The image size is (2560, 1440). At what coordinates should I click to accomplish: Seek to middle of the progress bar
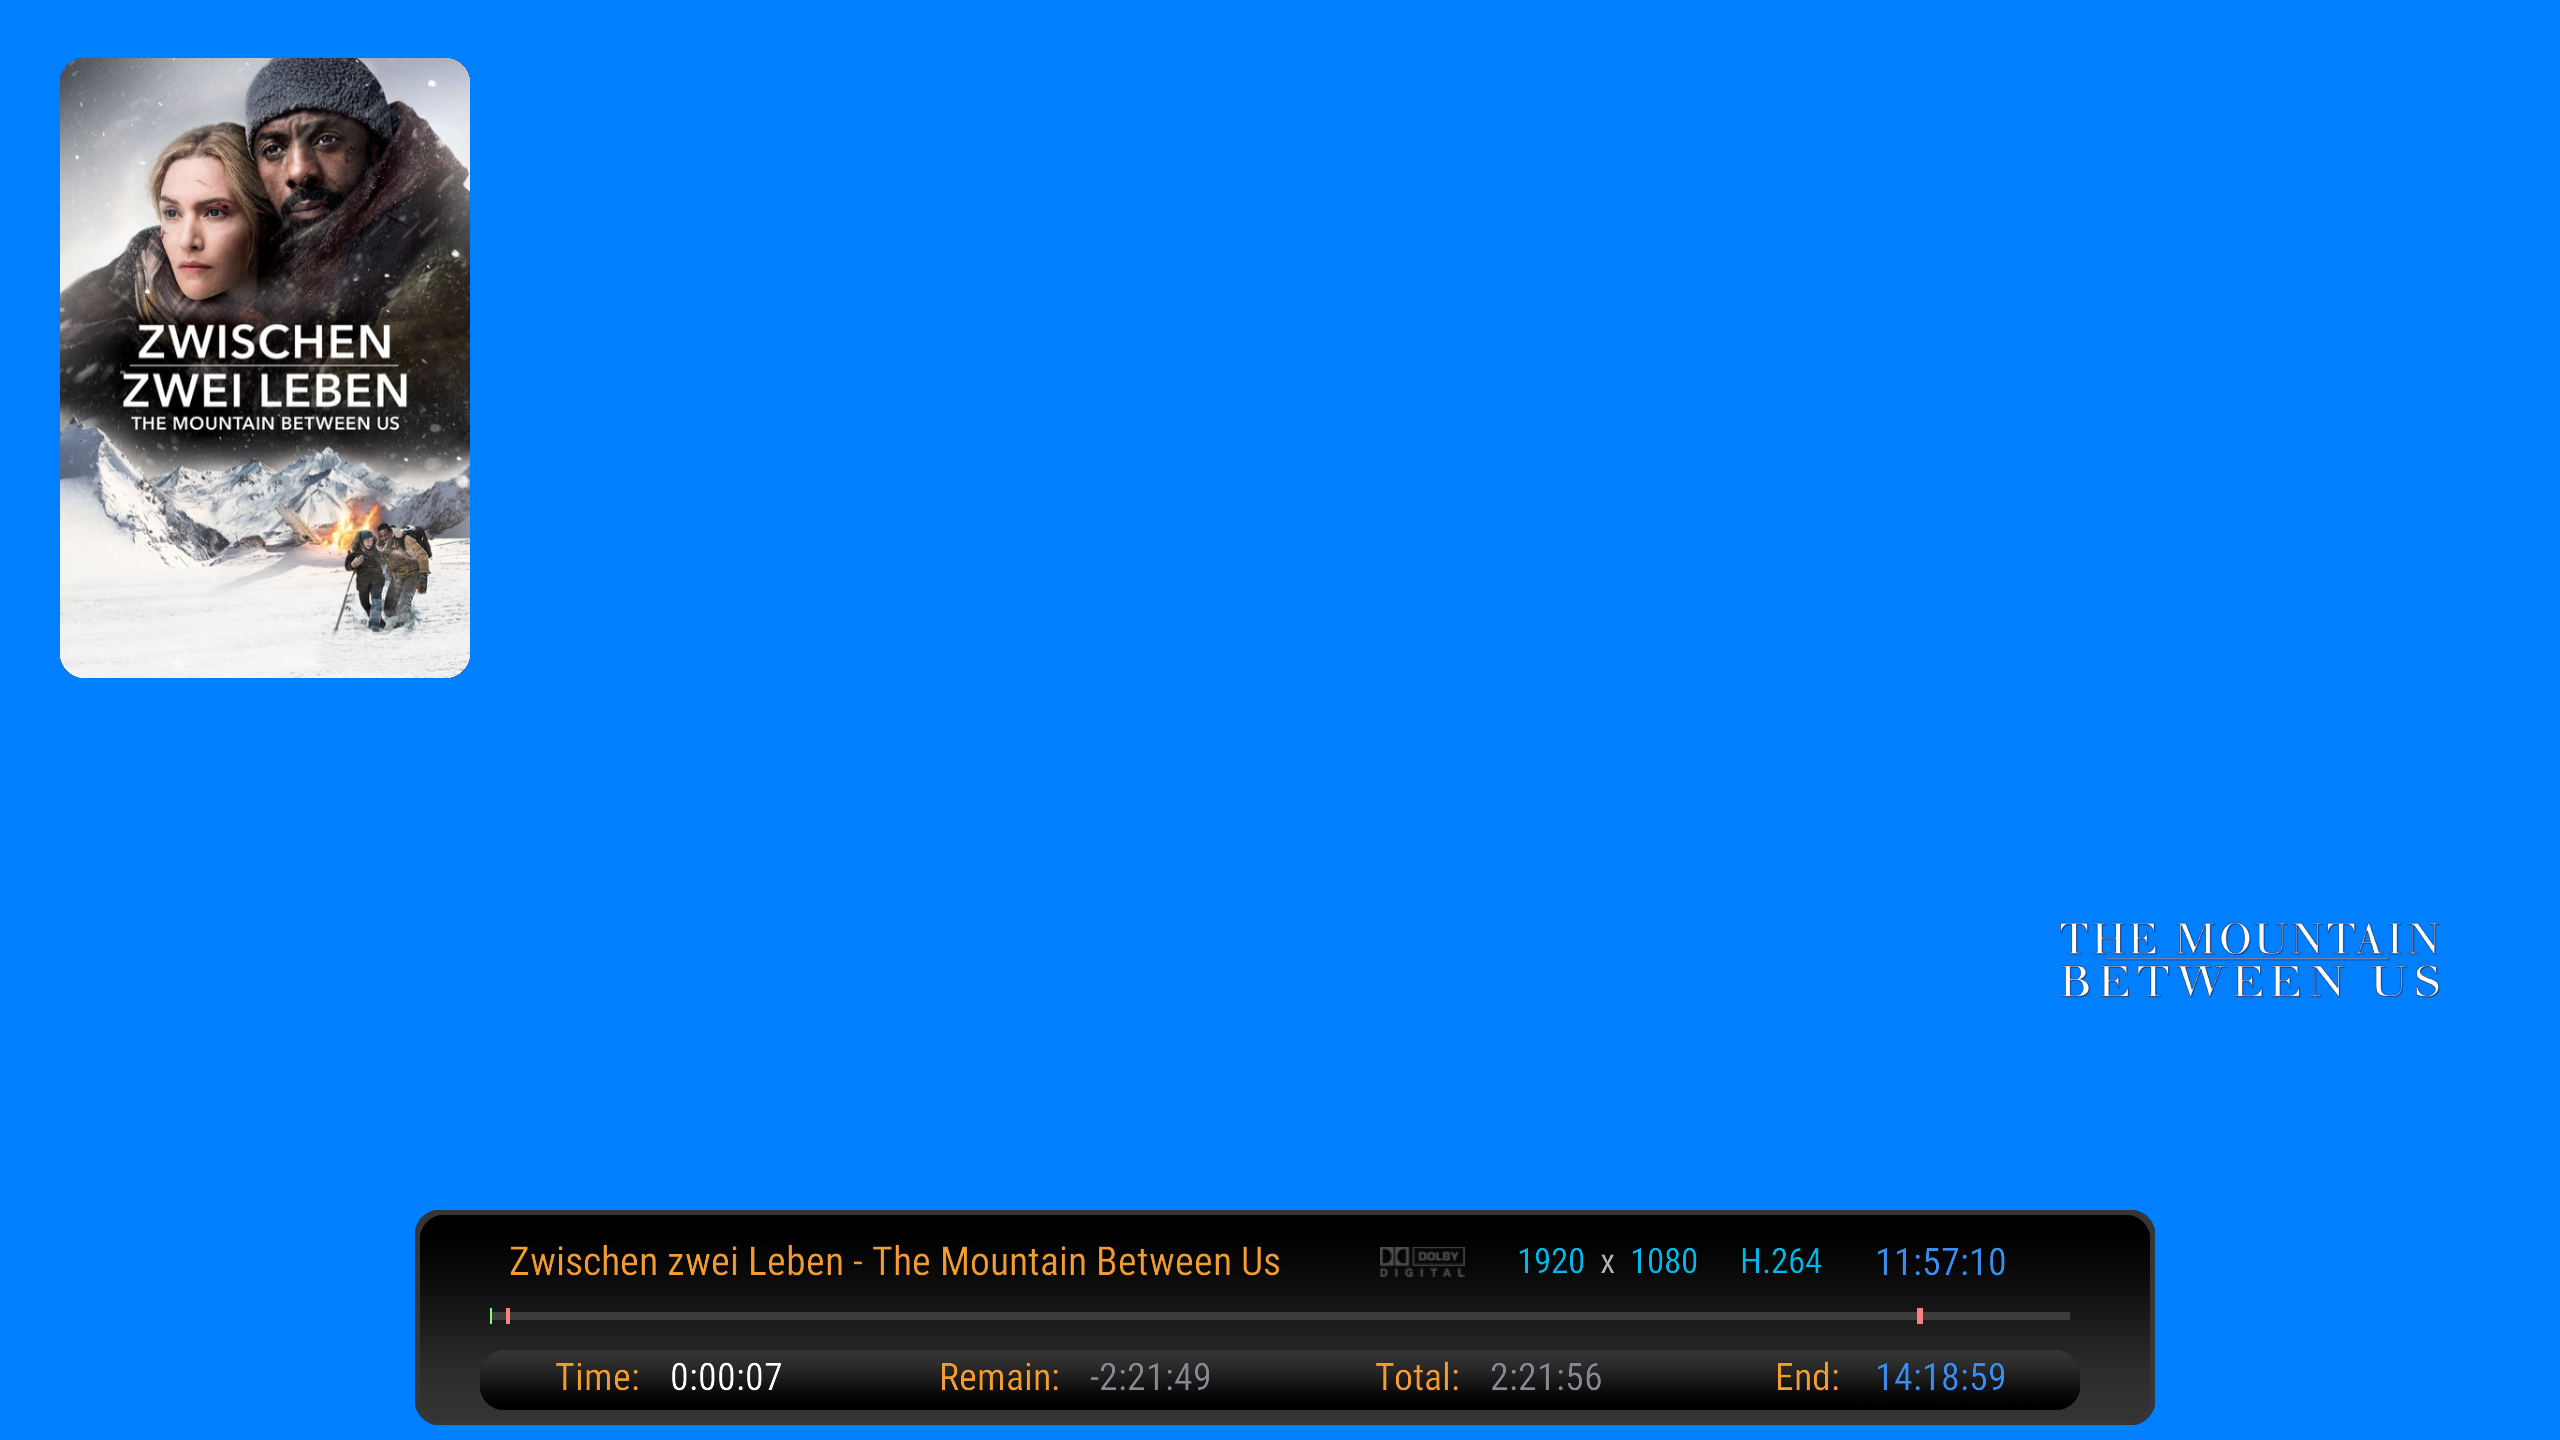click(x=1280, y=1316)
